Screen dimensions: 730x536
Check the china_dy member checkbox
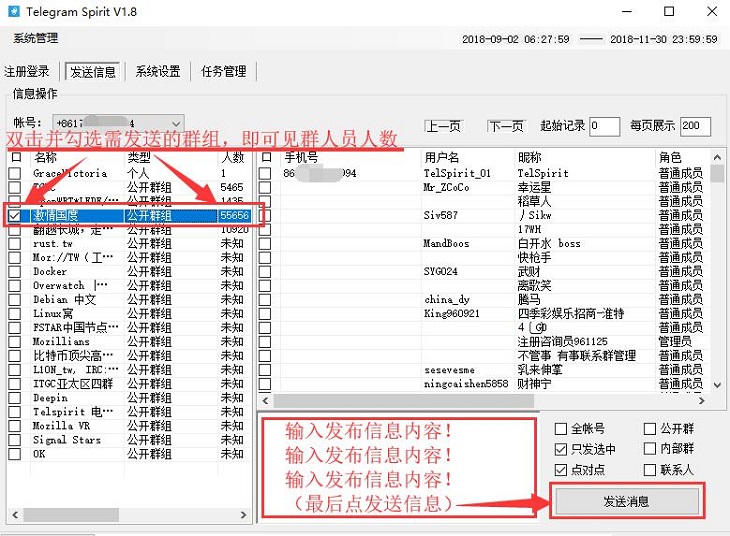point(265,299)
